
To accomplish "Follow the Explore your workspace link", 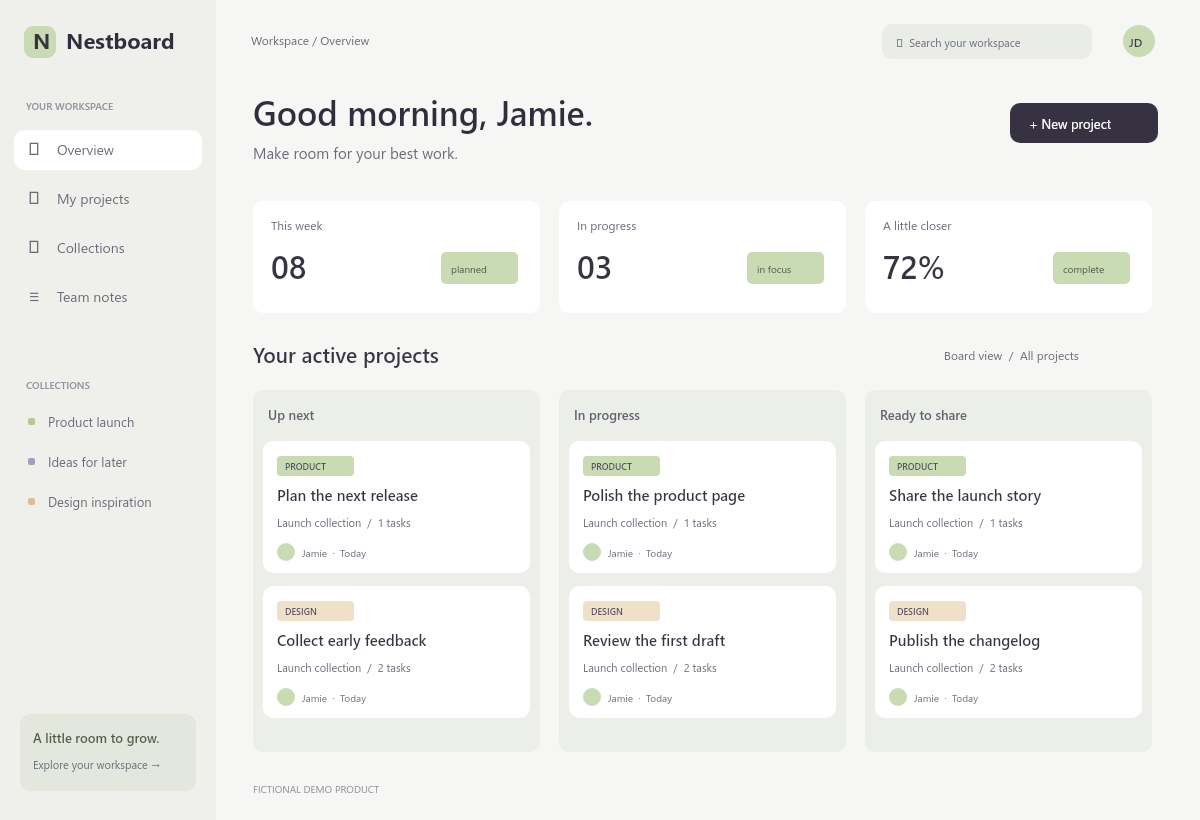I will (97, 765).
